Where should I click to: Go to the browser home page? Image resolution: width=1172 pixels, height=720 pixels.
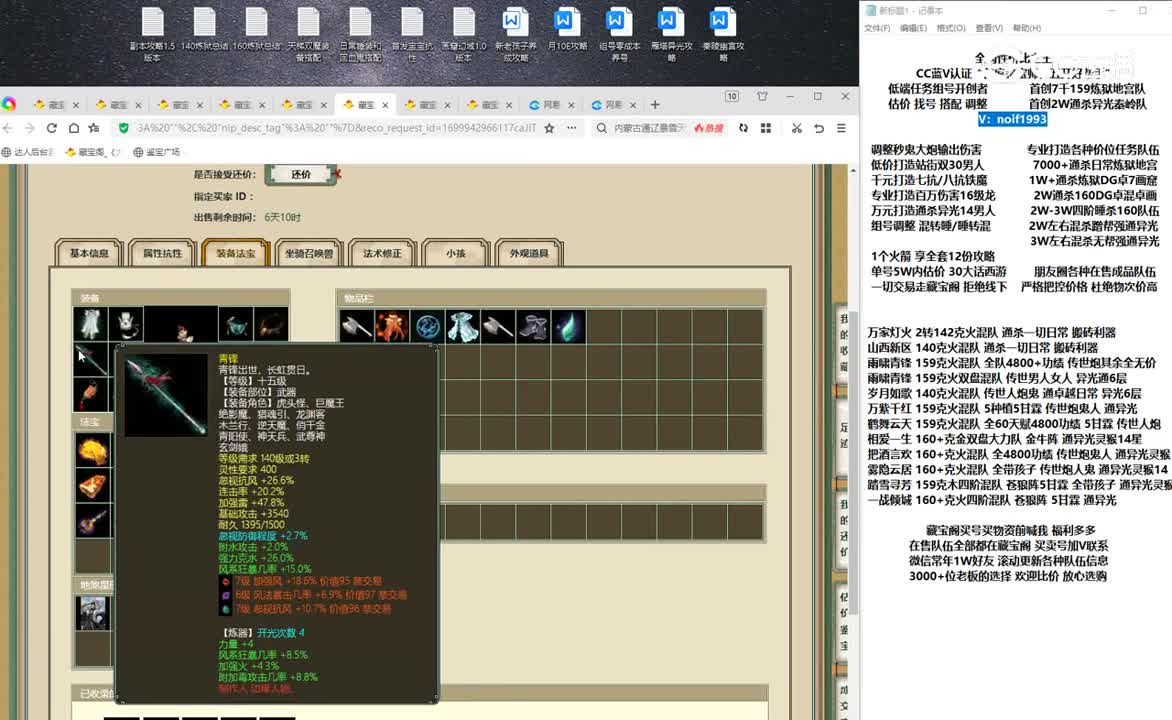pos(73,128)
